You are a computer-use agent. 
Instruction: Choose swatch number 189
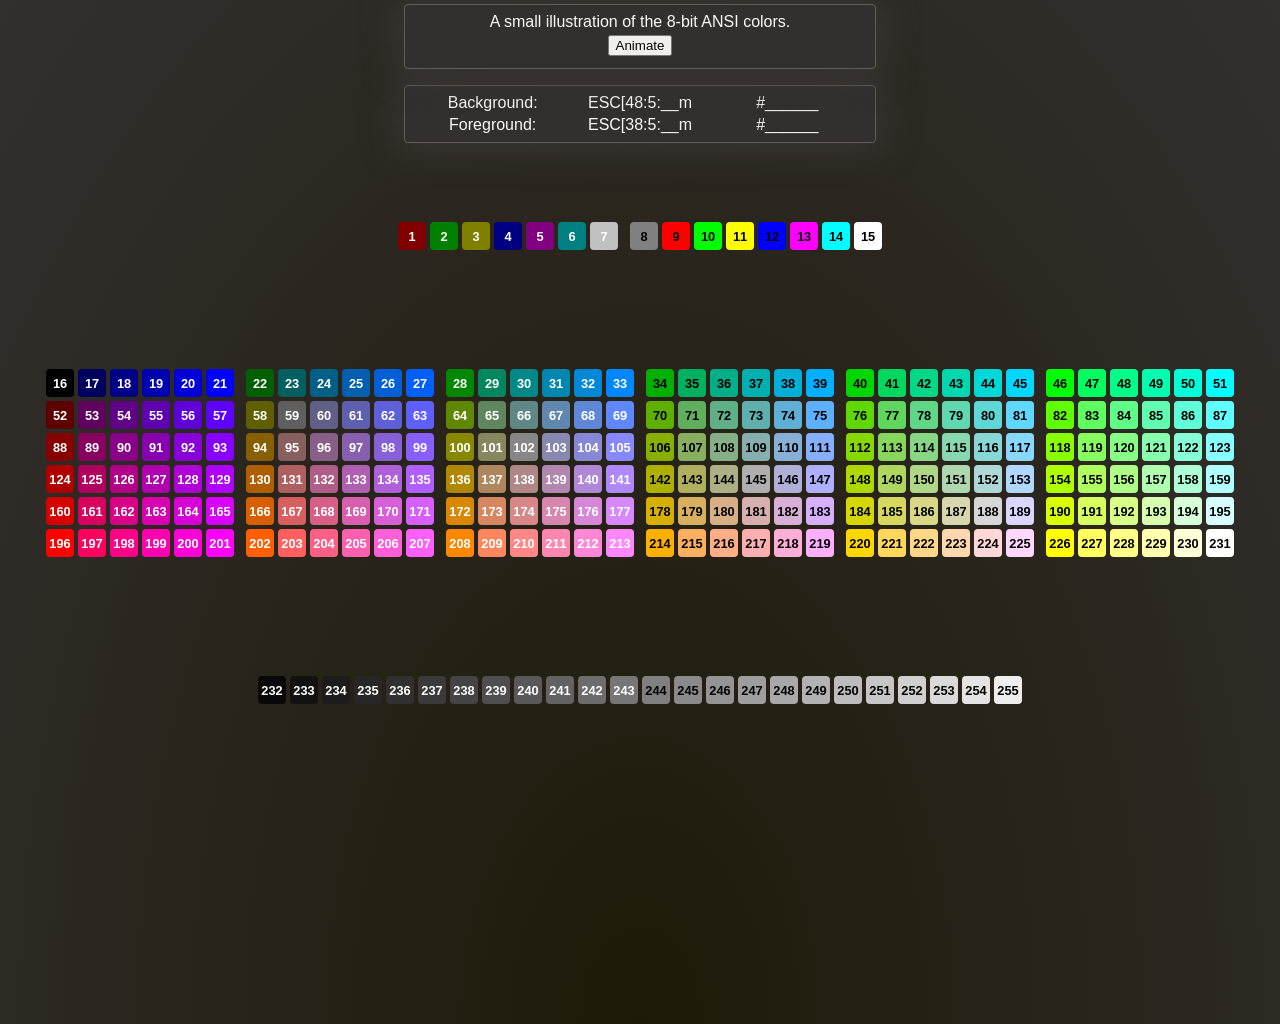click(1020, 511)
